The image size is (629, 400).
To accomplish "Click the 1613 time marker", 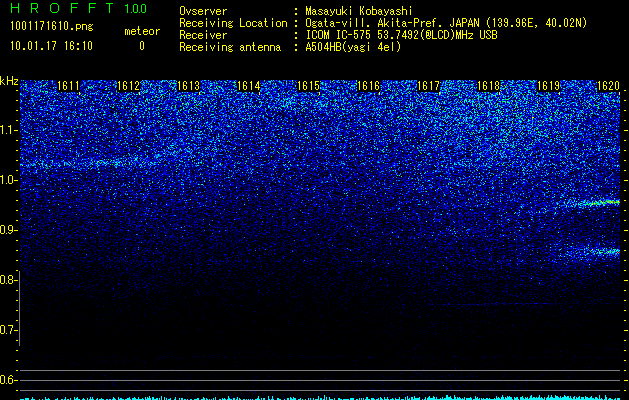I will (x=189, y=86).
